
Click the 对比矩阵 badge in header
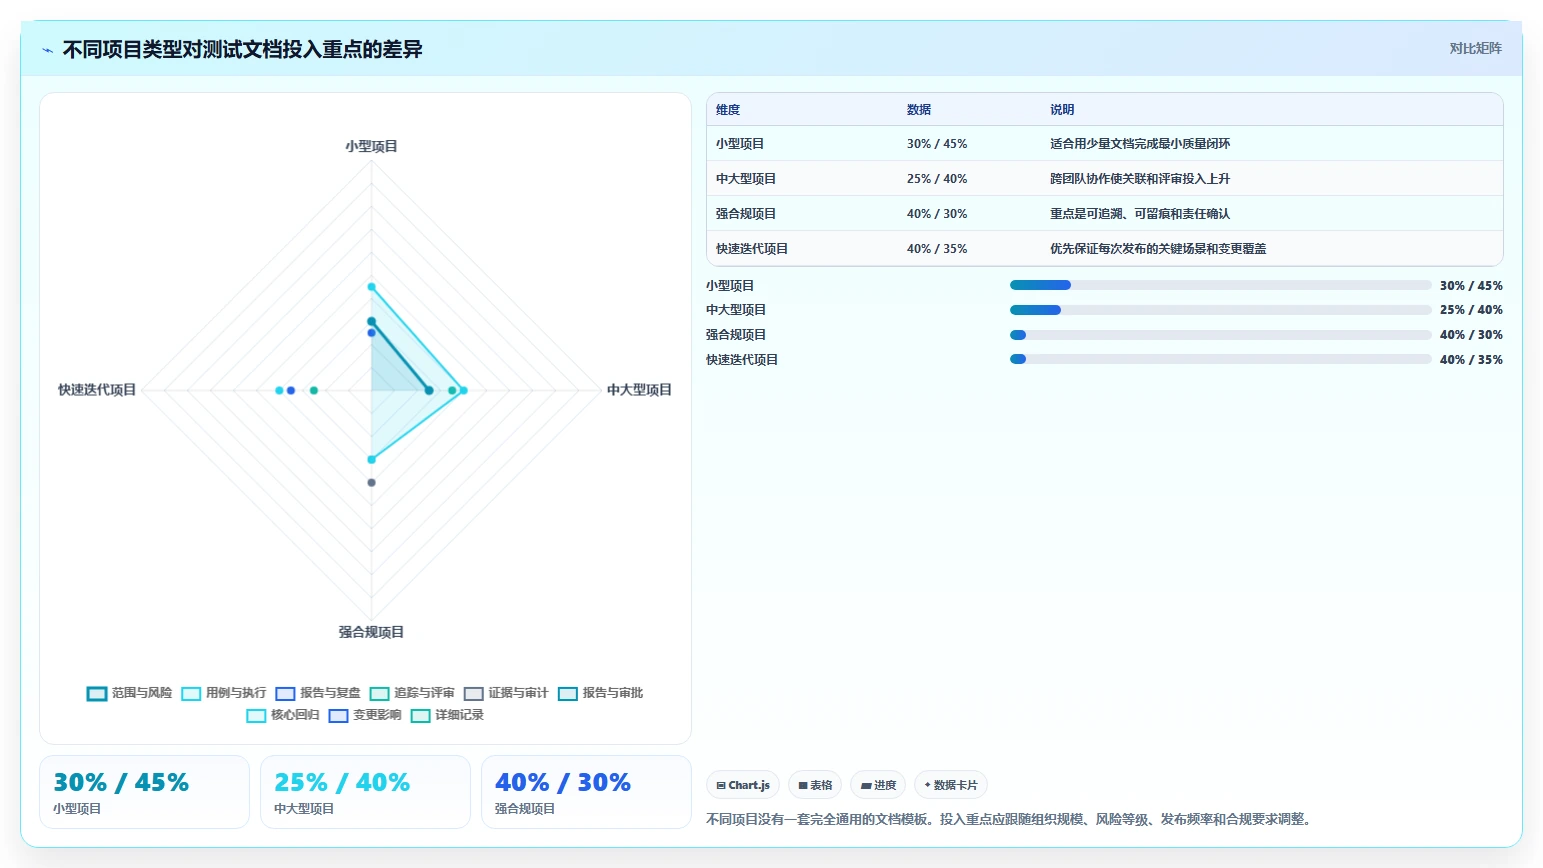pyautogui.click(x=1475, y=48)
